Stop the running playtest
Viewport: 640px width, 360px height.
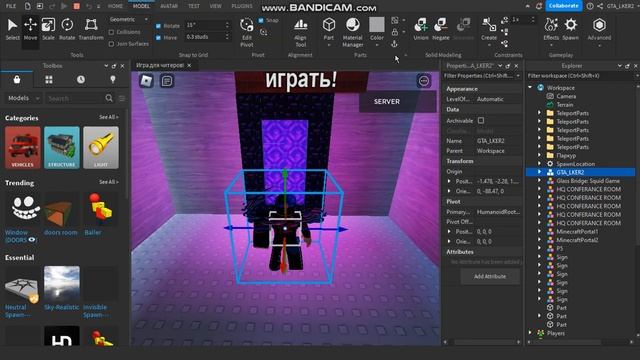click(76, 6)
